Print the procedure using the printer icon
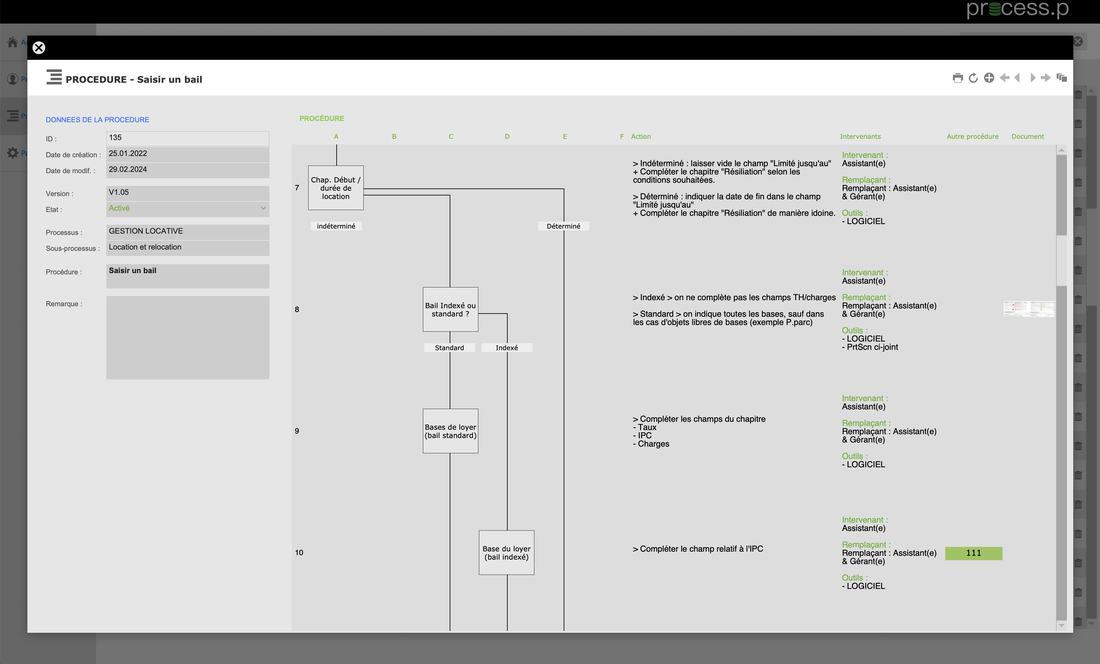 (x=958, y=78)
